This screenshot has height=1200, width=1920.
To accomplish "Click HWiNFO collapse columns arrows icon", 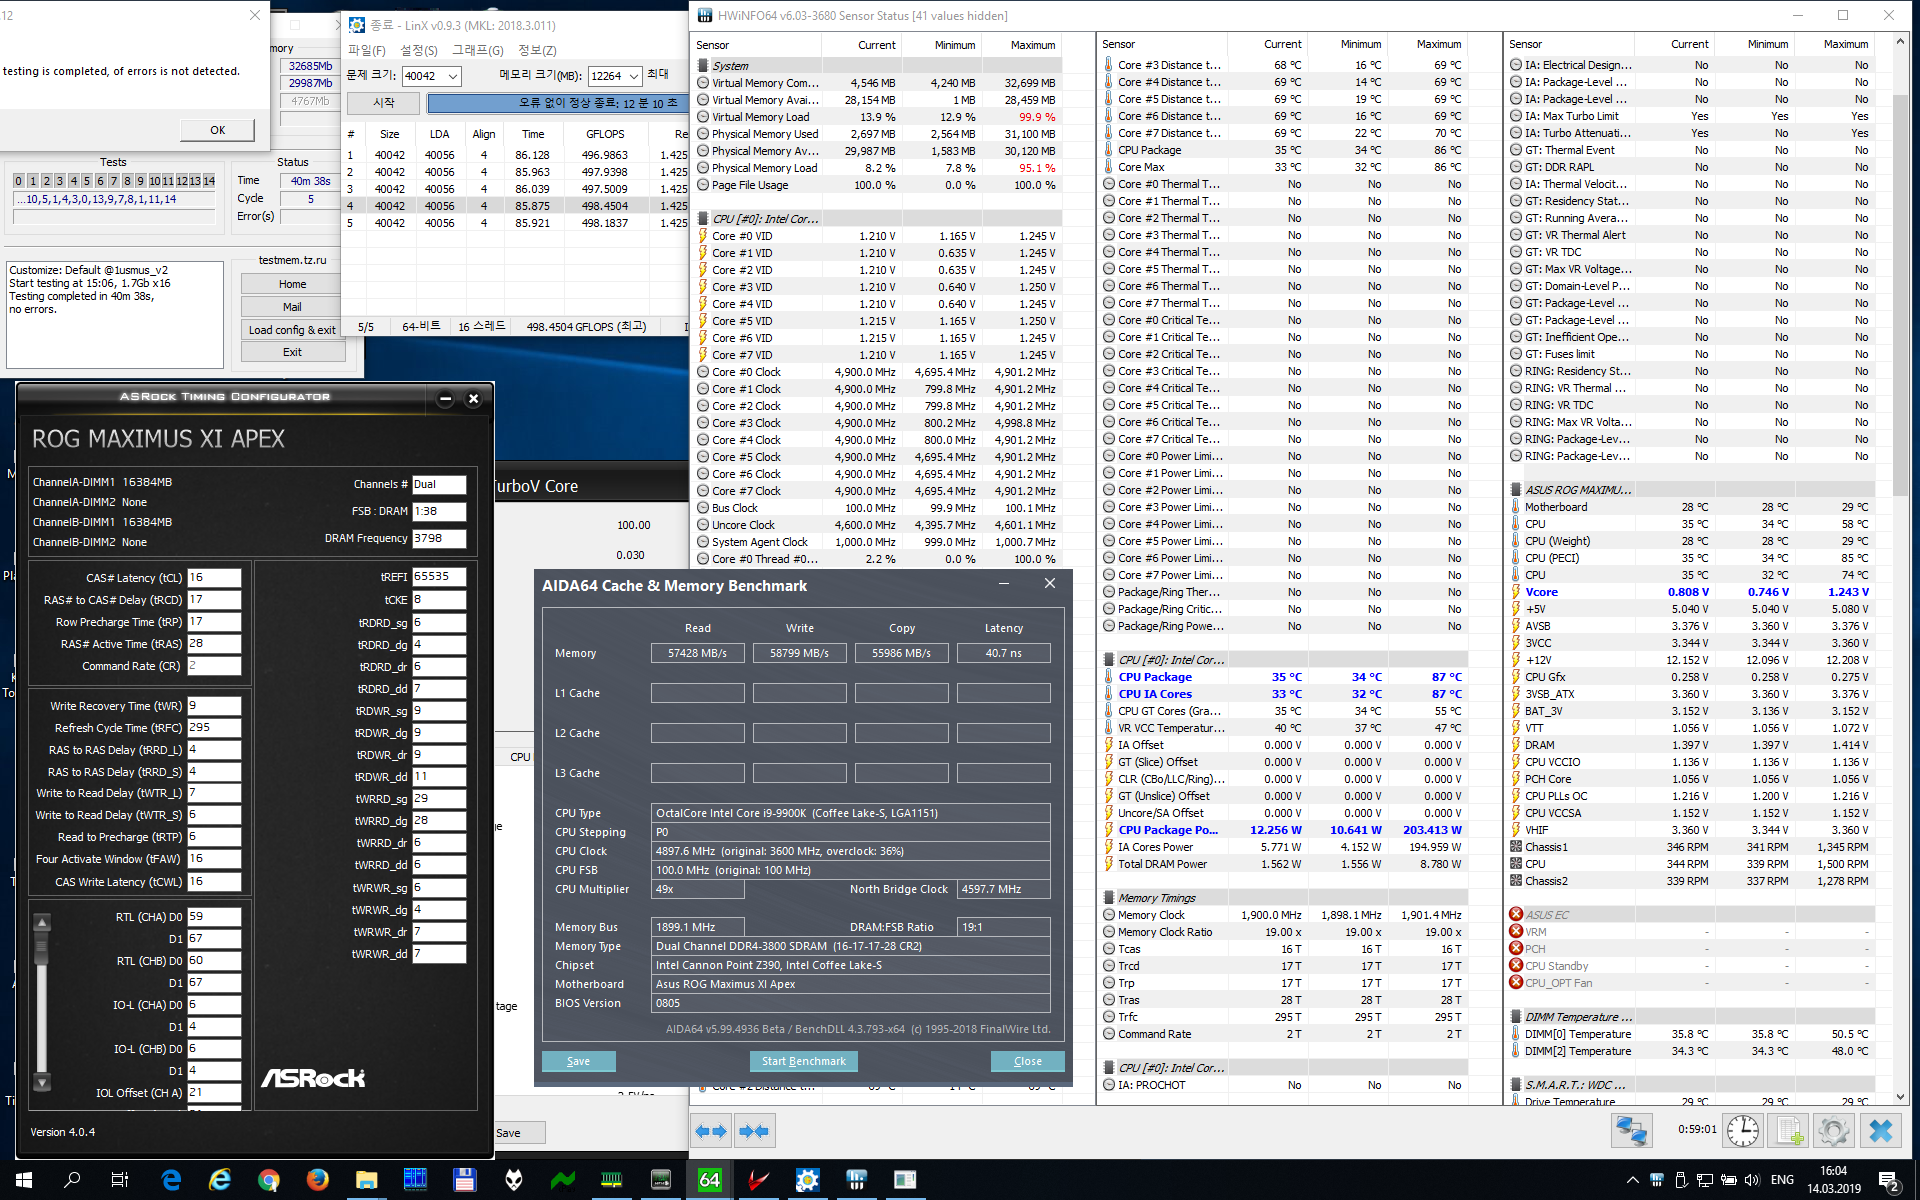I will 753,1131.
